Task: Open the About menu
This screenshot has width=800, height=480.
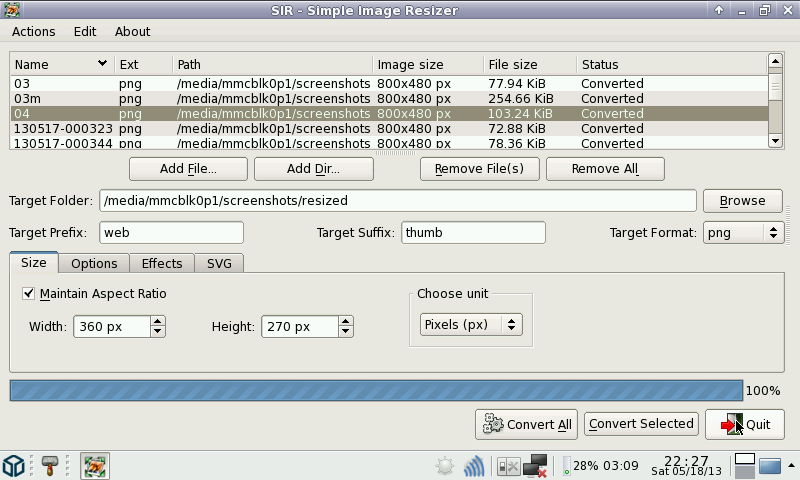Action: point(133,32)
